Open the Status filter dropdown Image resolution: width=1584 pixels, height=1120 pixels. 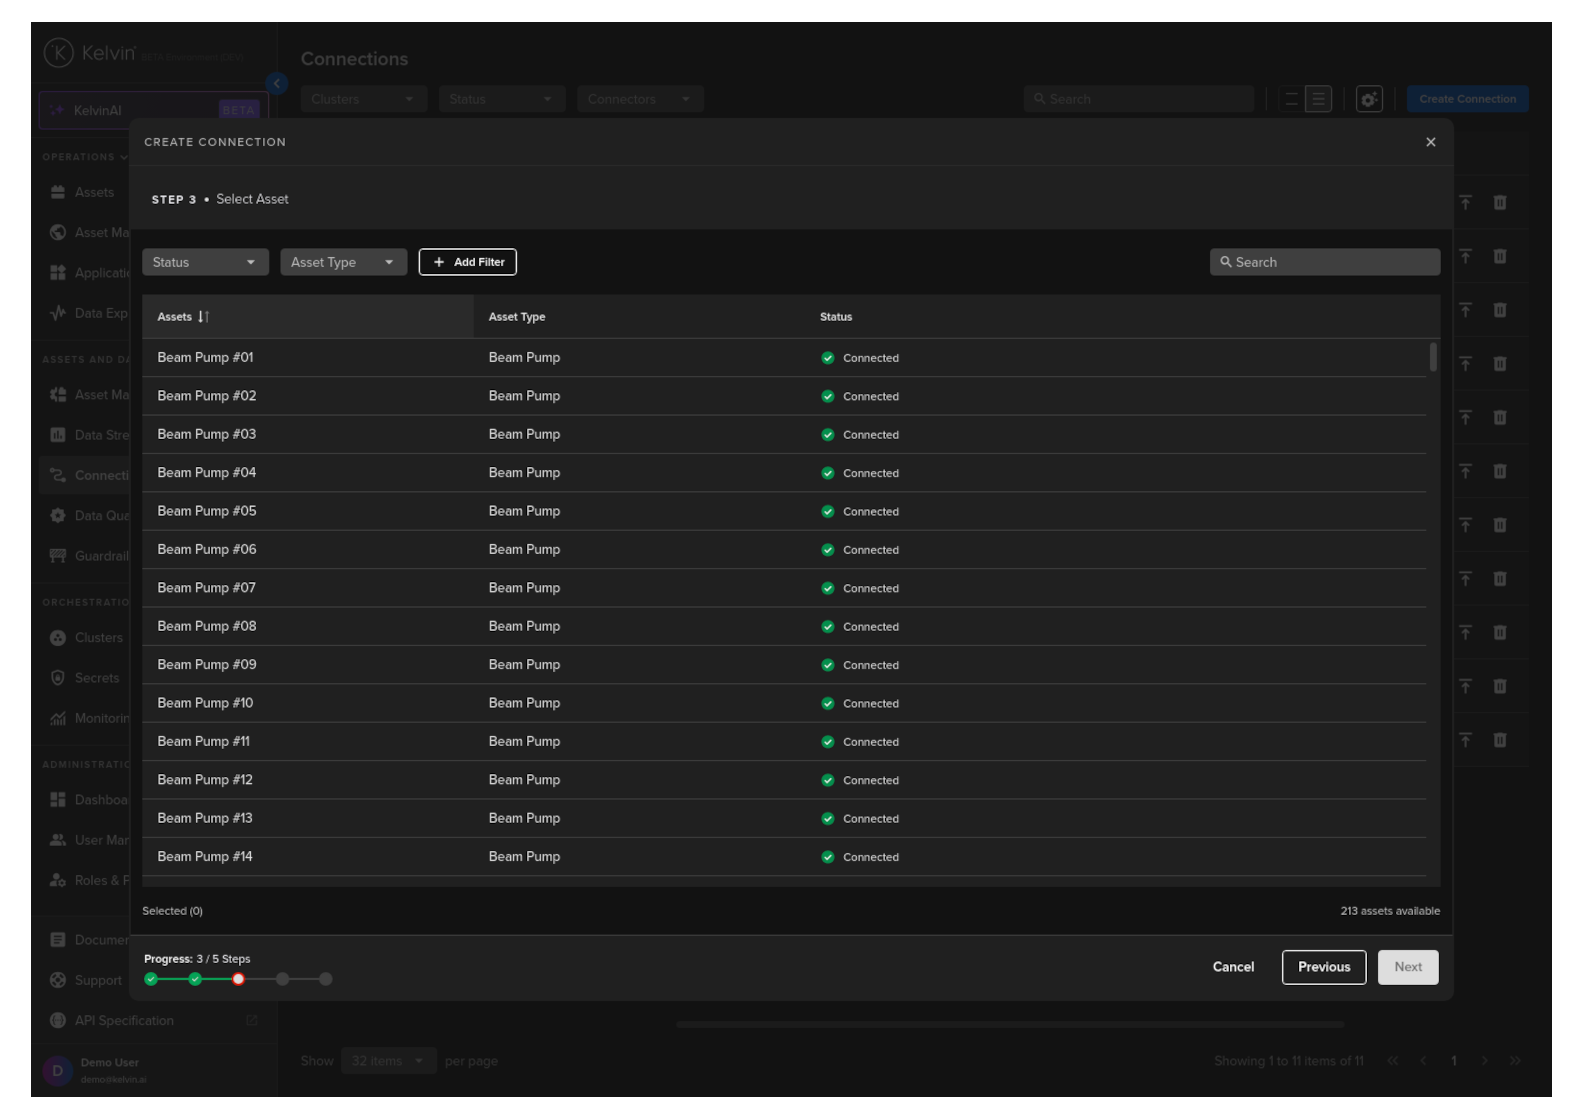(x=205, y=262)
